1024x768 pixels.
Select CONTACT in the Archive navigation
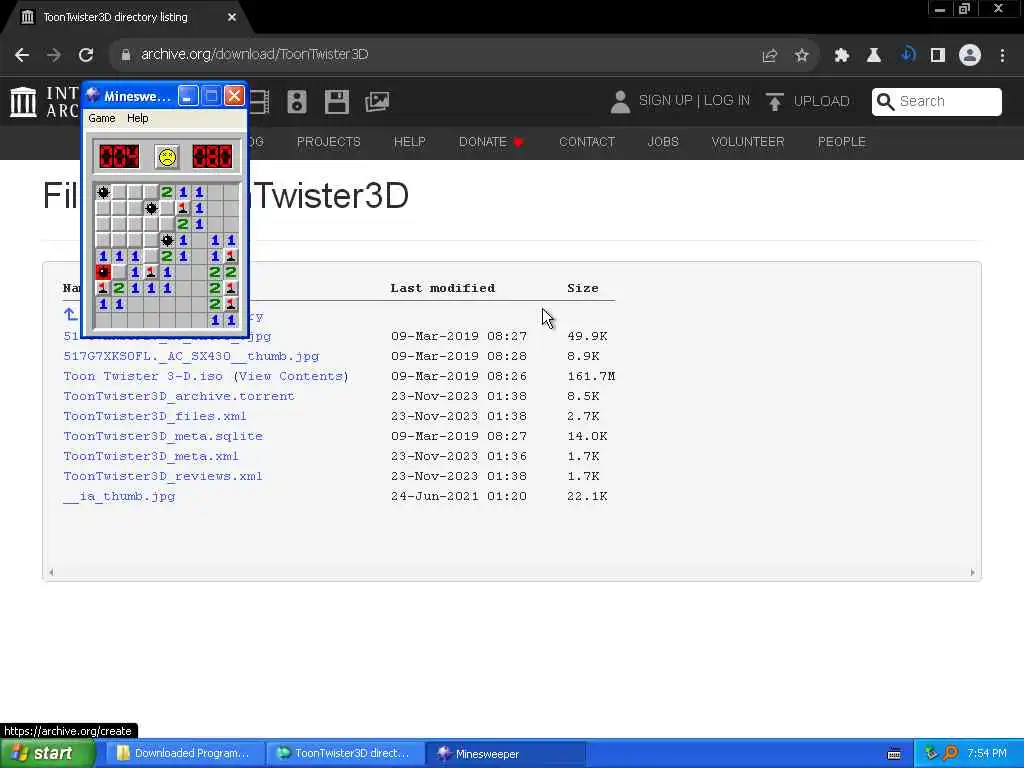coord(587,142)
